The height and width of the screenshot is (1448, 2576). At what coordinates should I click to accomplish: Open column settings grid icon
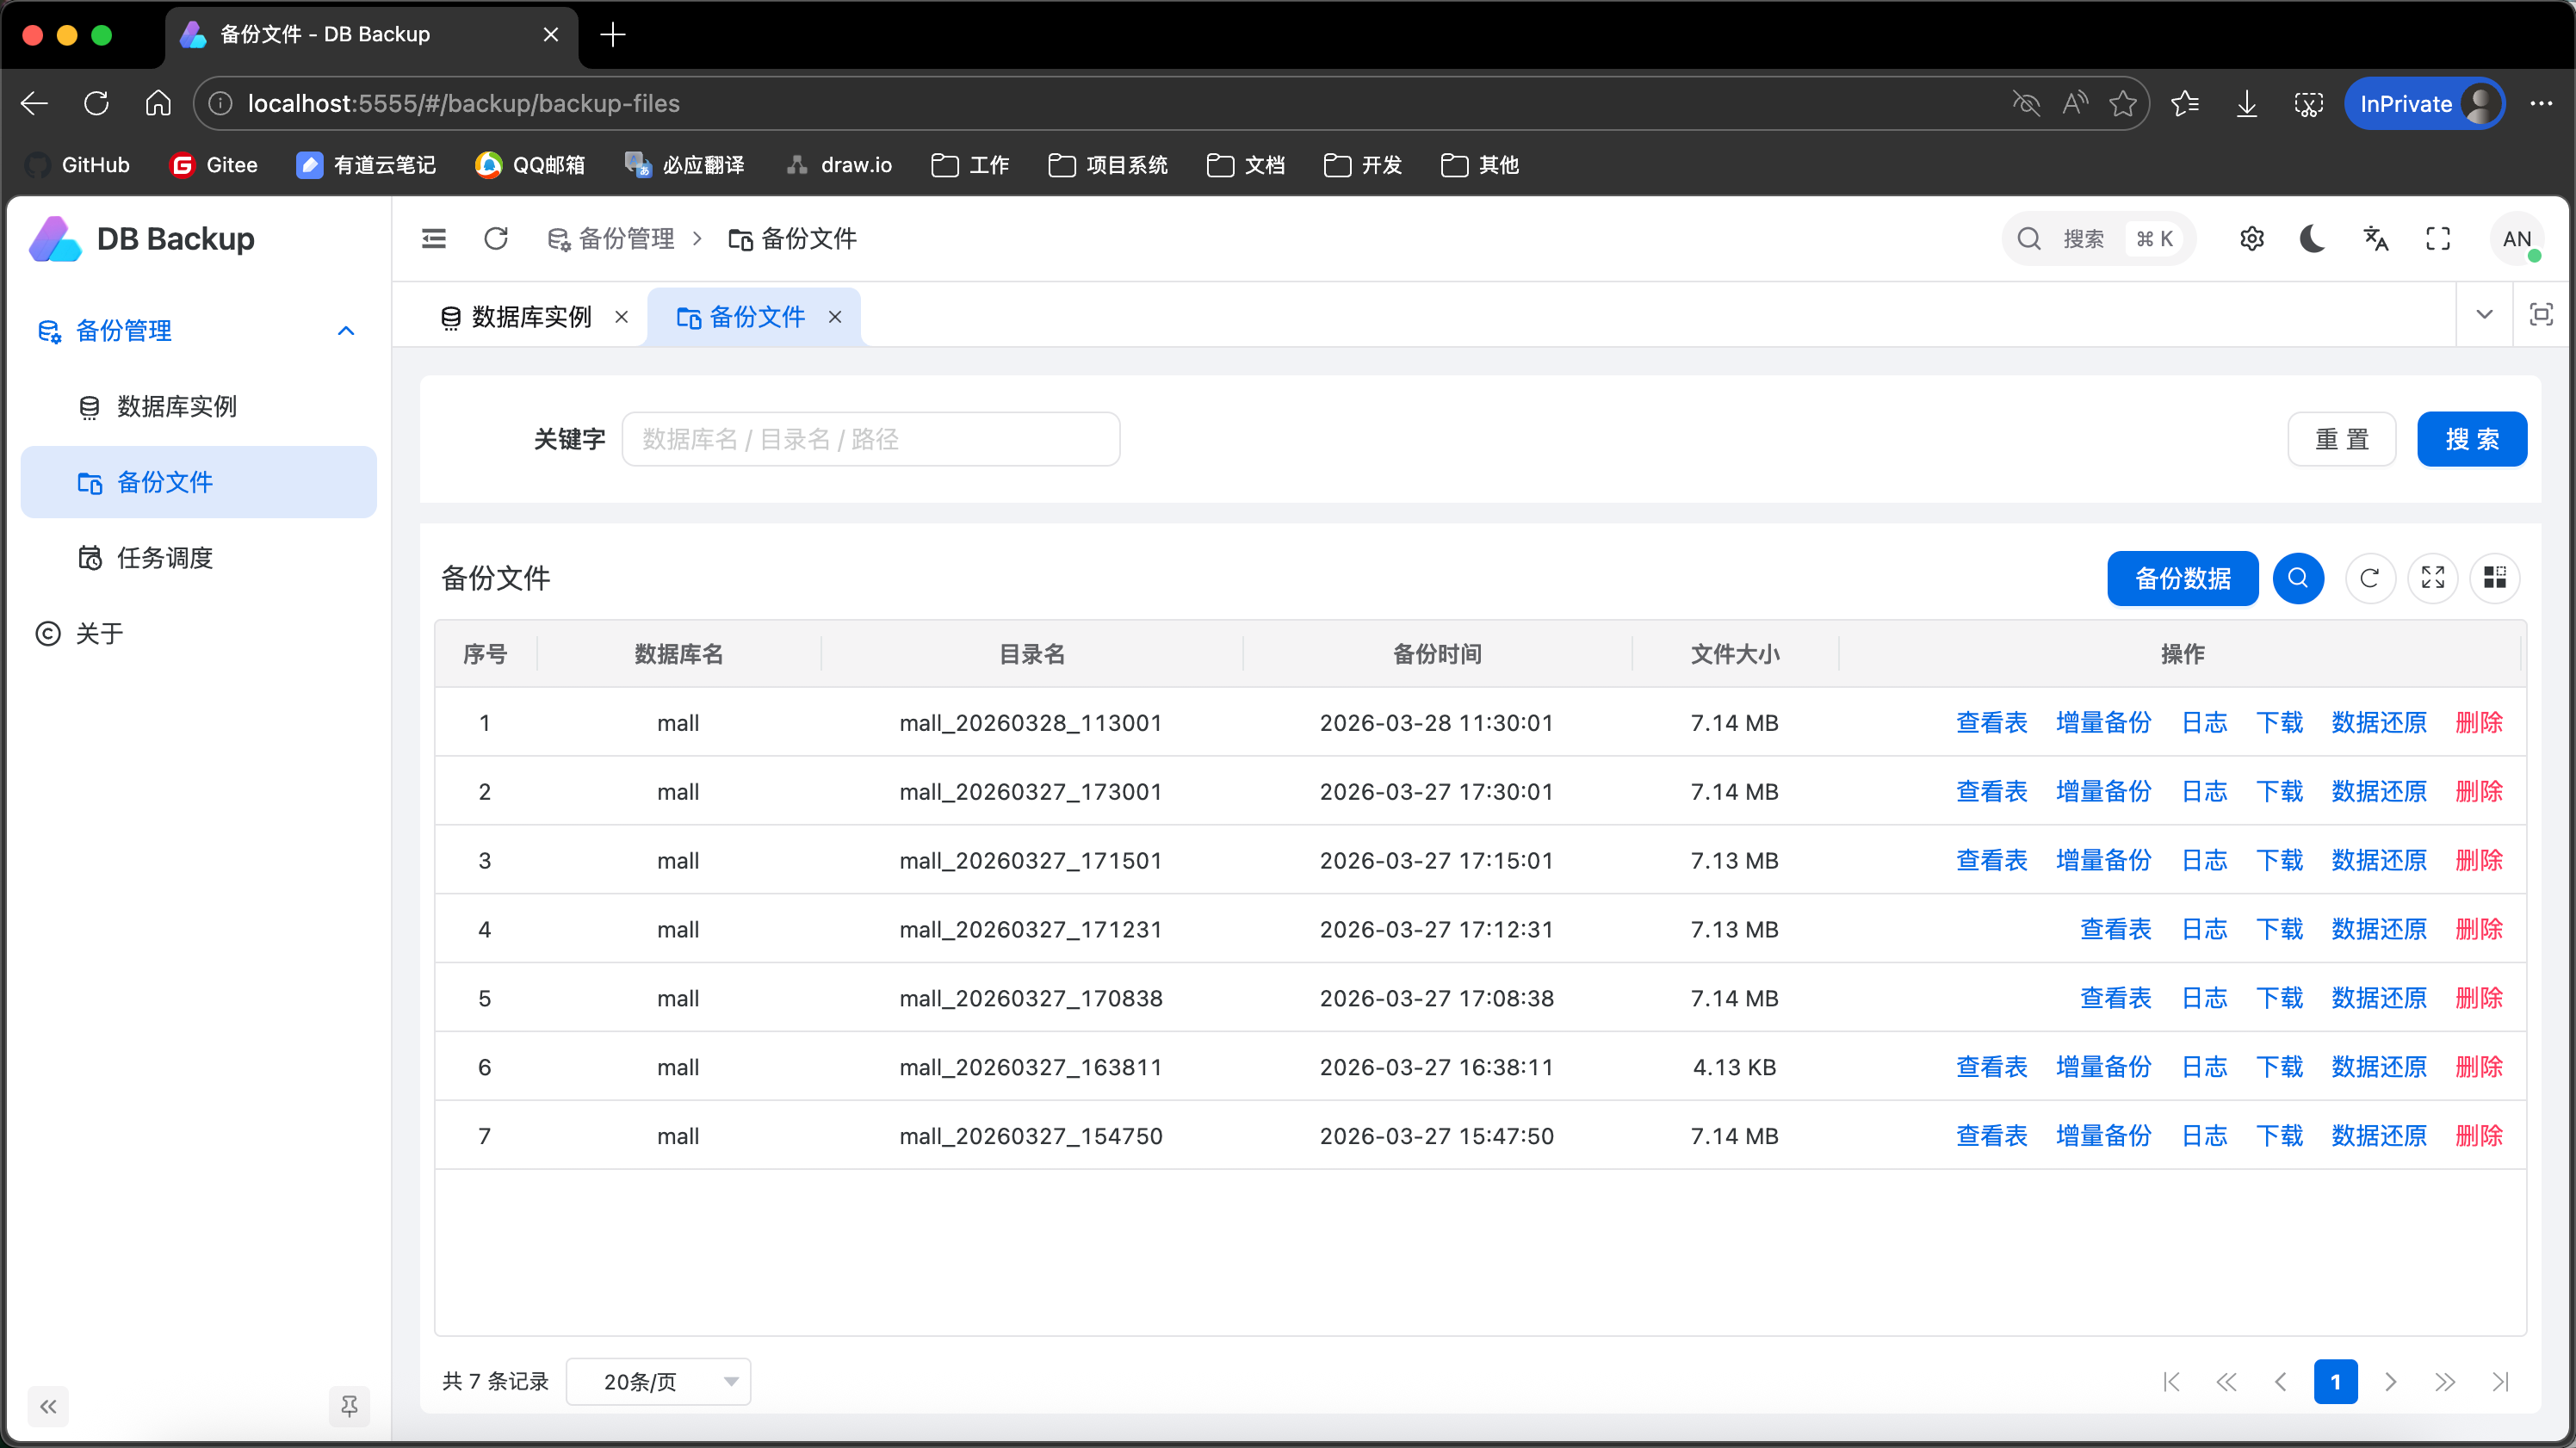[2494, 578]
